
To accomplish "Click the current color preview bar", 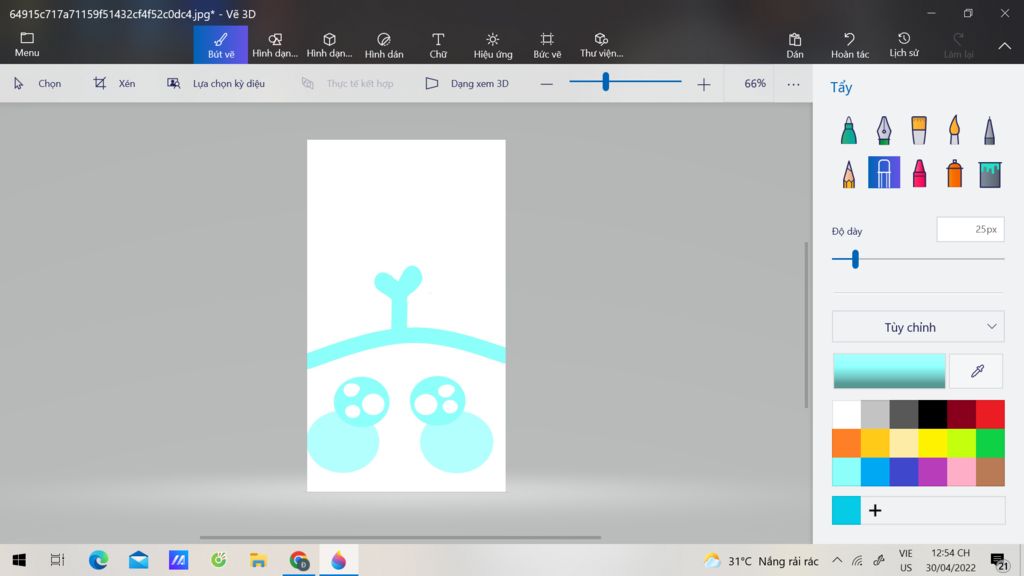I will [889, 371].
